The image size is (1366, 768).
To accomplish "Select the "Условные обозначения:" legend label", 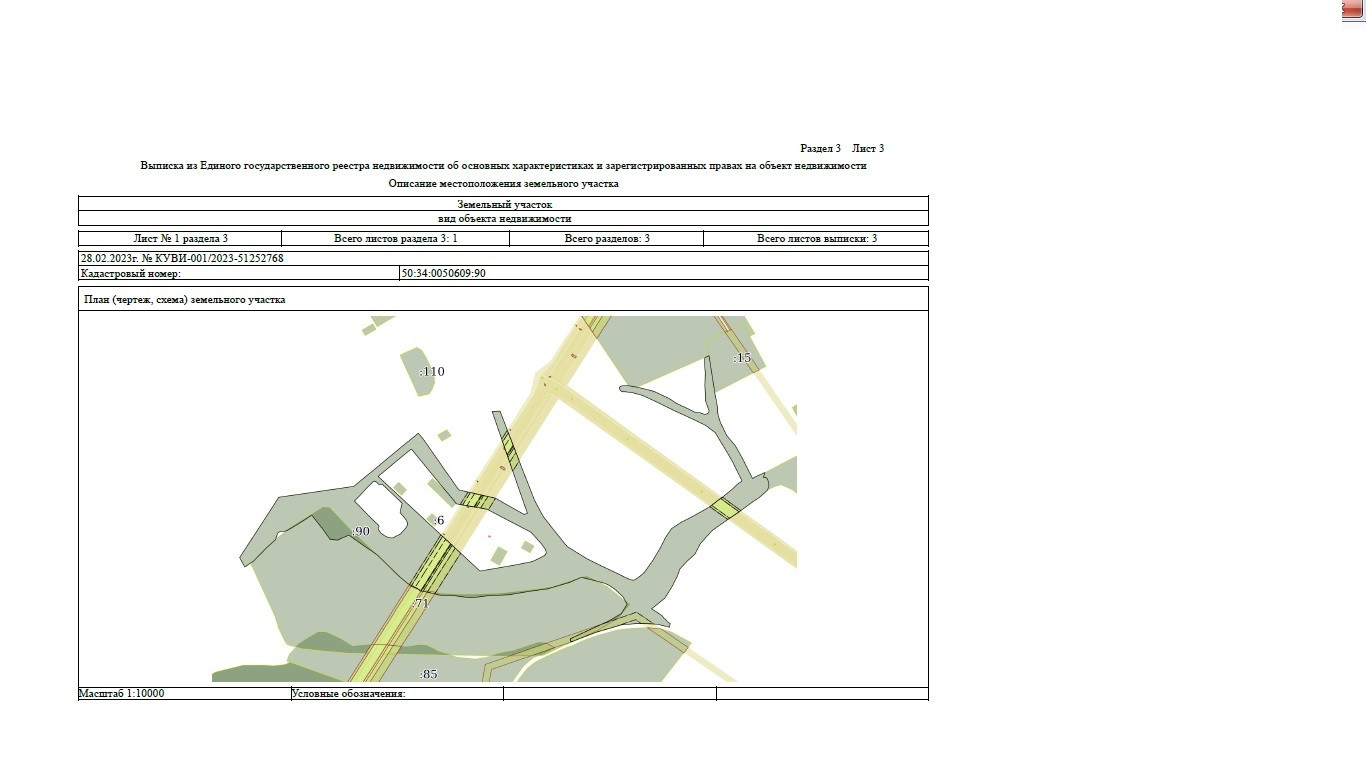I will (349, 694).
